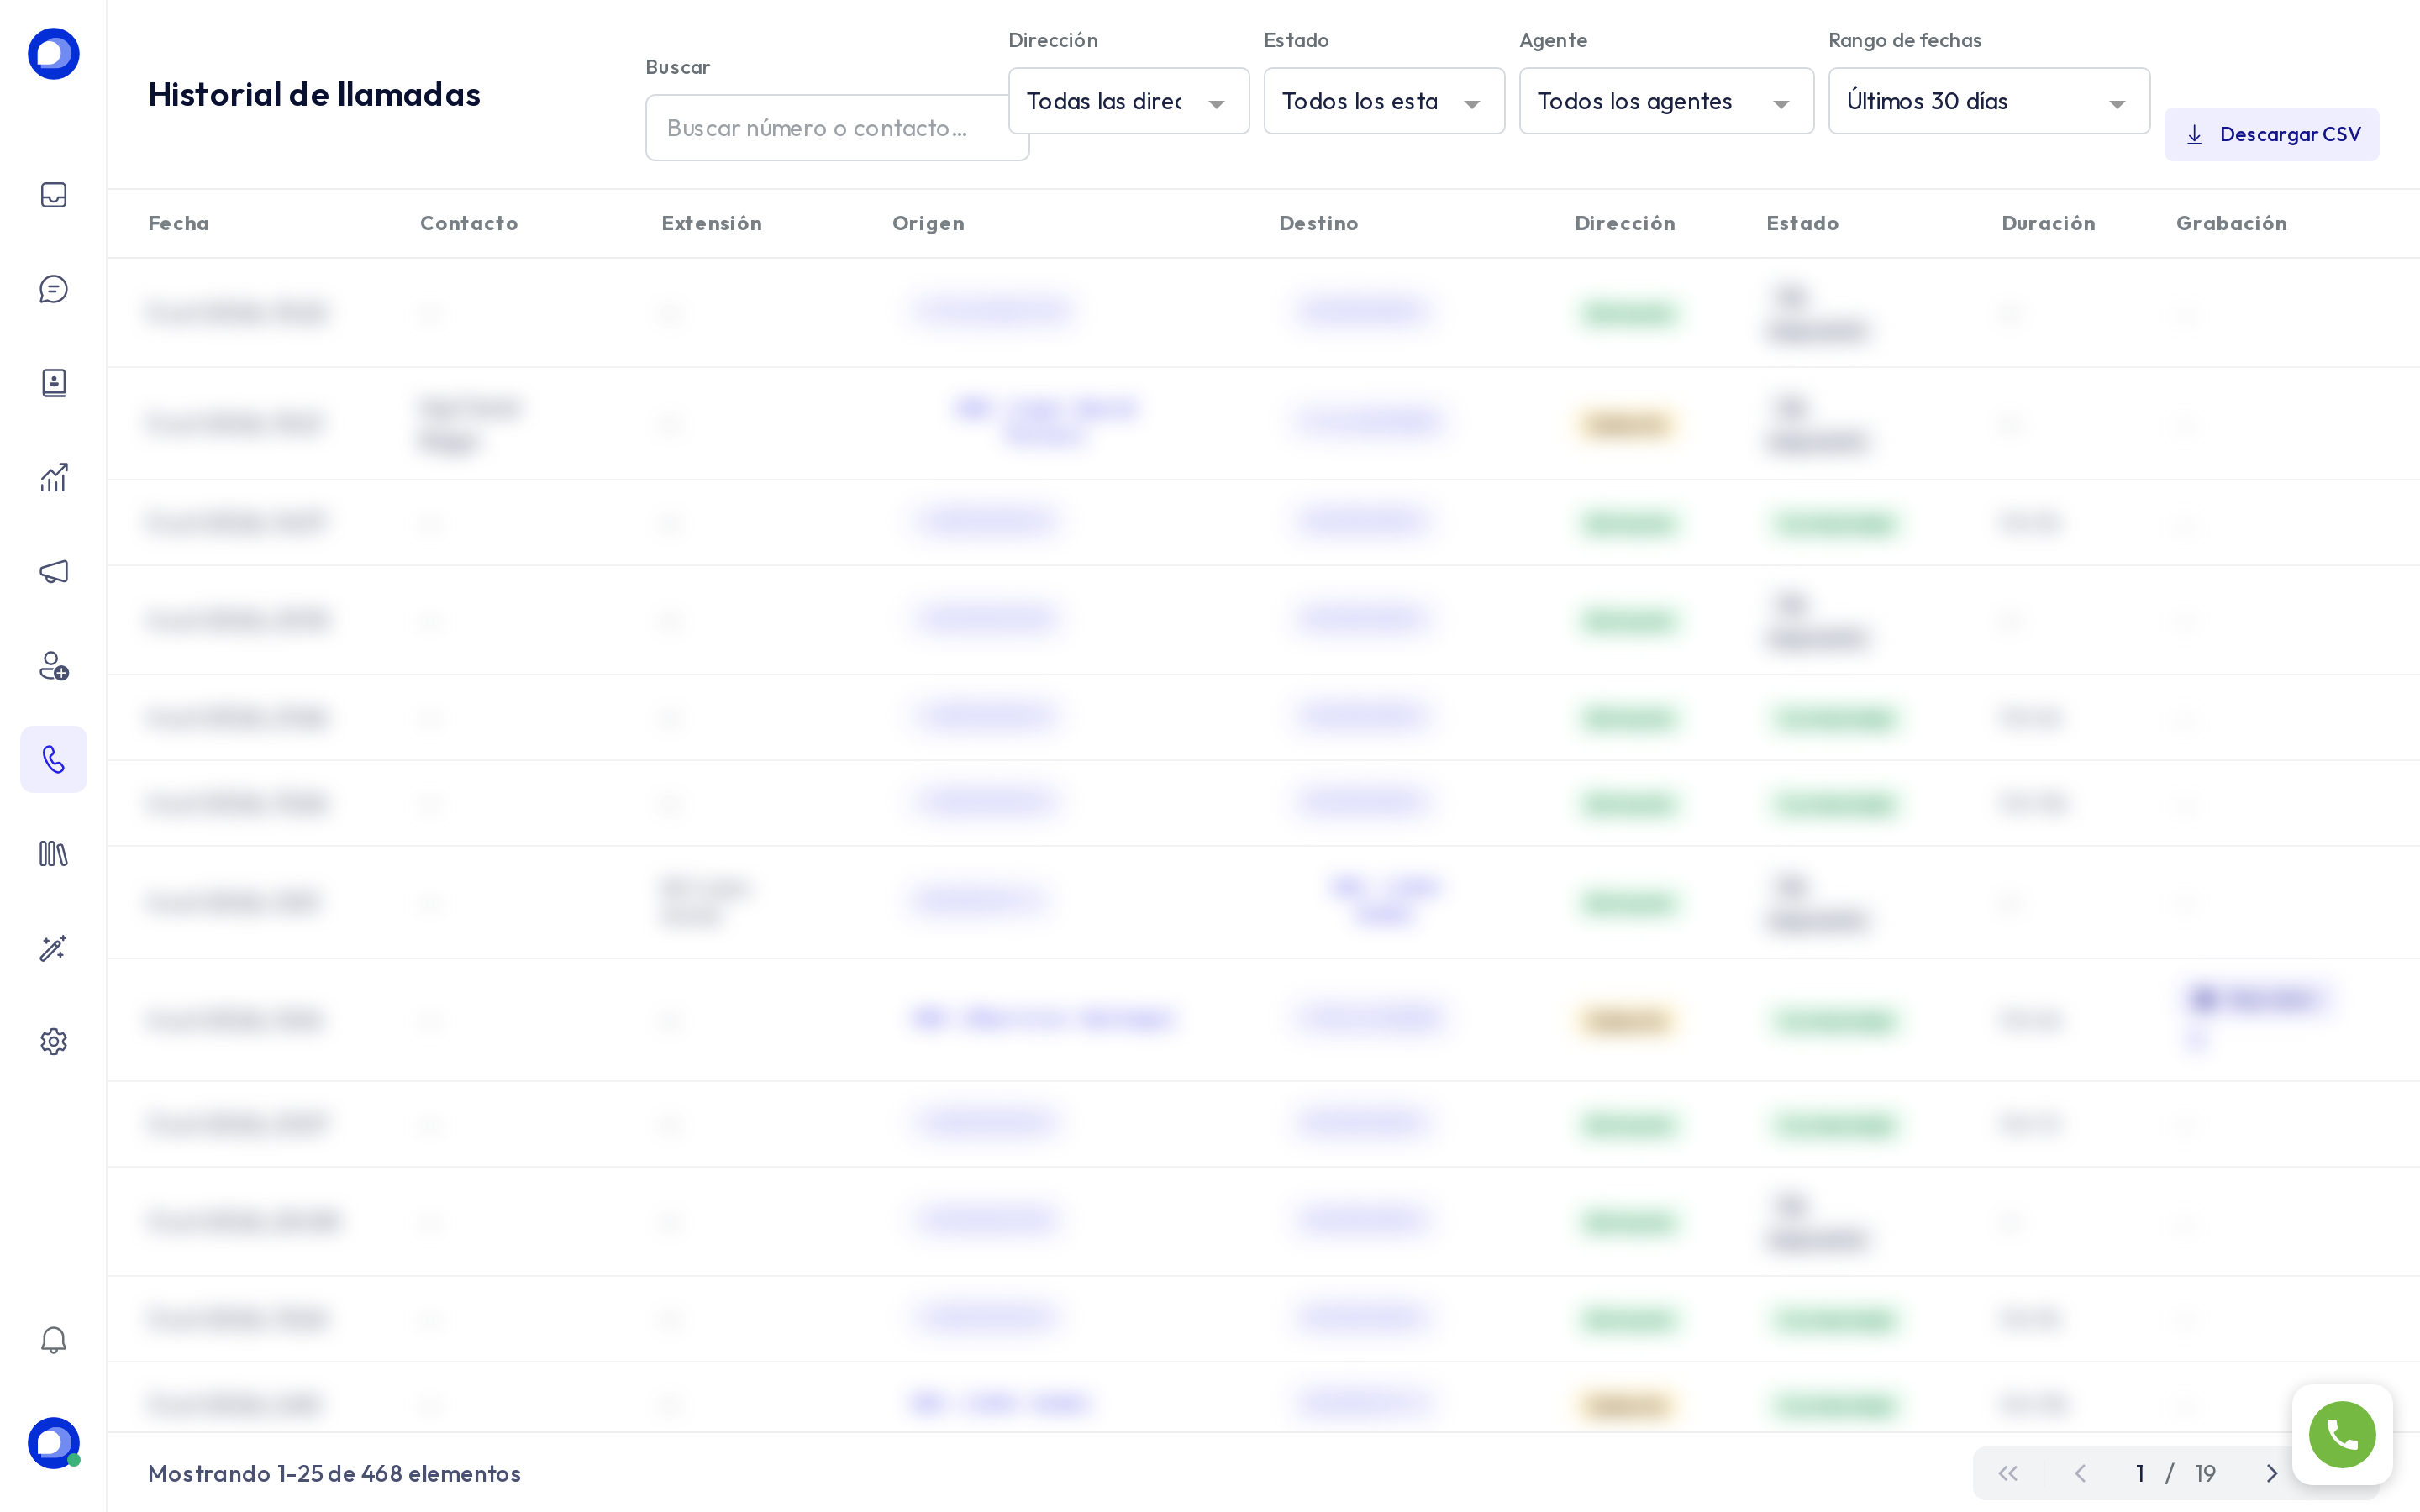Open the contacts book sidebar icon
Screen dimensions: 2420x1512
[x=53, y=383]
